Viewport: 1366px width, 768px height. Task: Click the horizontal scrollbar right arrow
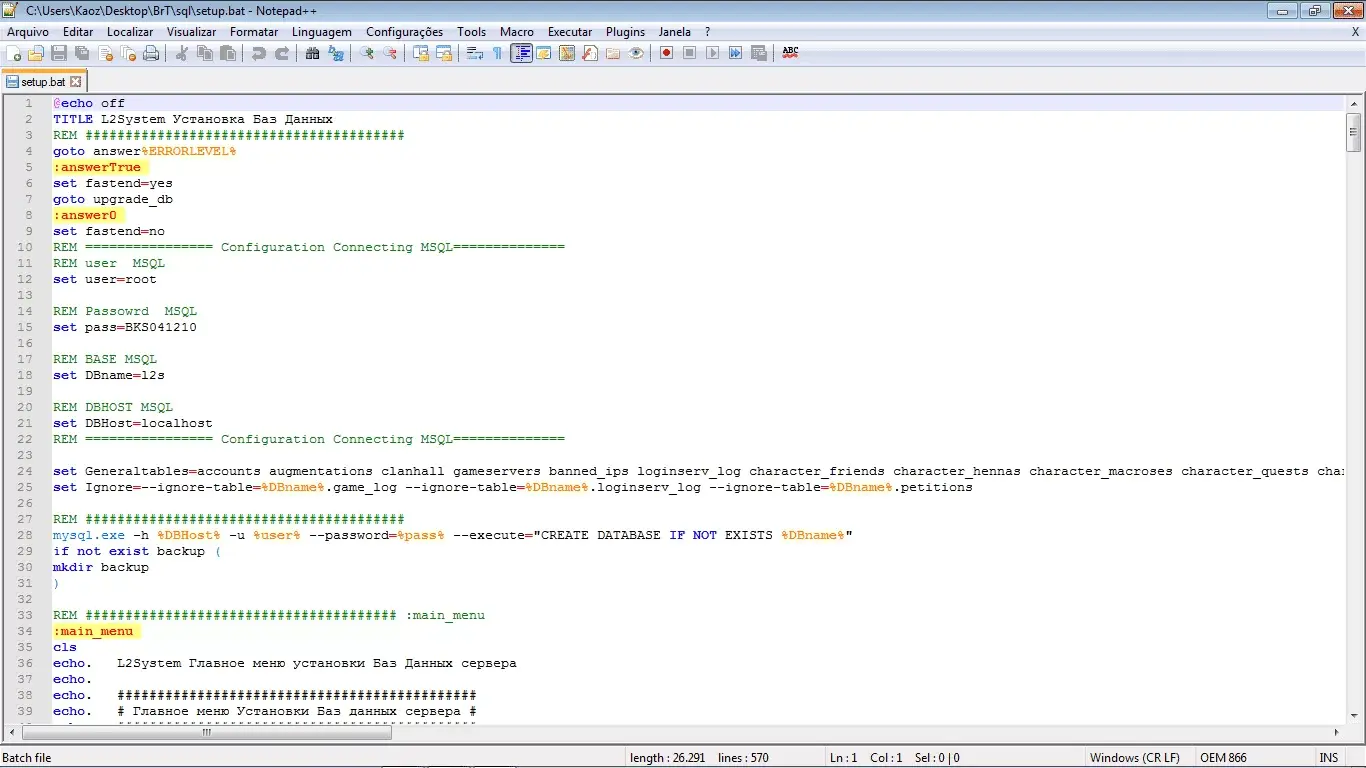(x=1337, y=732)
